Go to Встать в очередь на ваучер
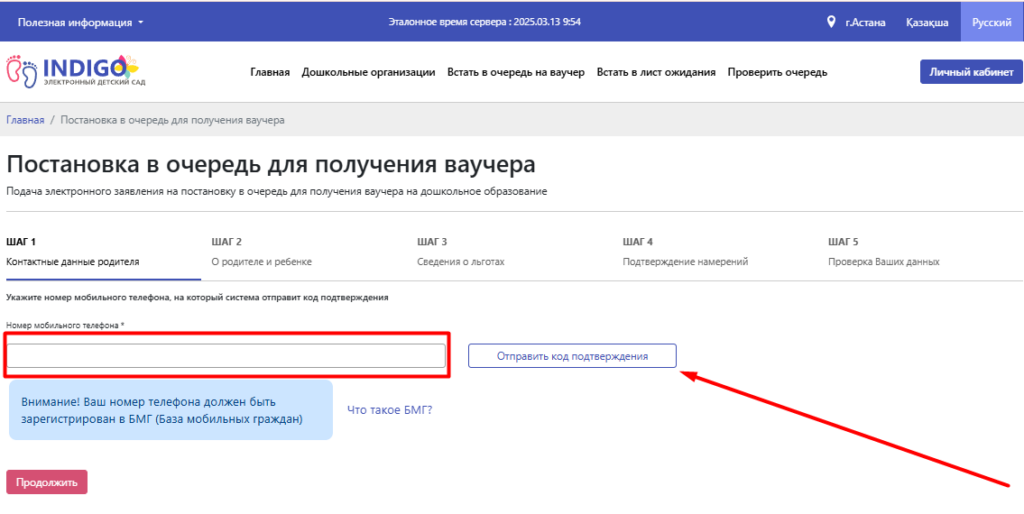The width and height of the screenshot is (1024, 514). click(516, 72)
